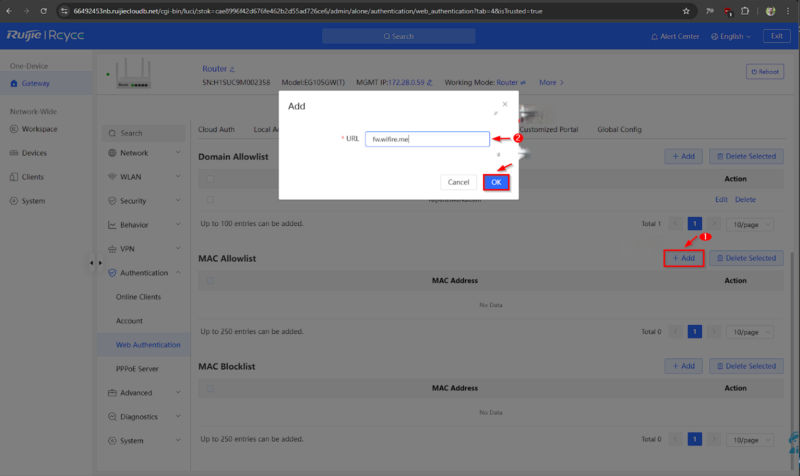
Task: Click the browser back arrow
Action: (9, 11)
